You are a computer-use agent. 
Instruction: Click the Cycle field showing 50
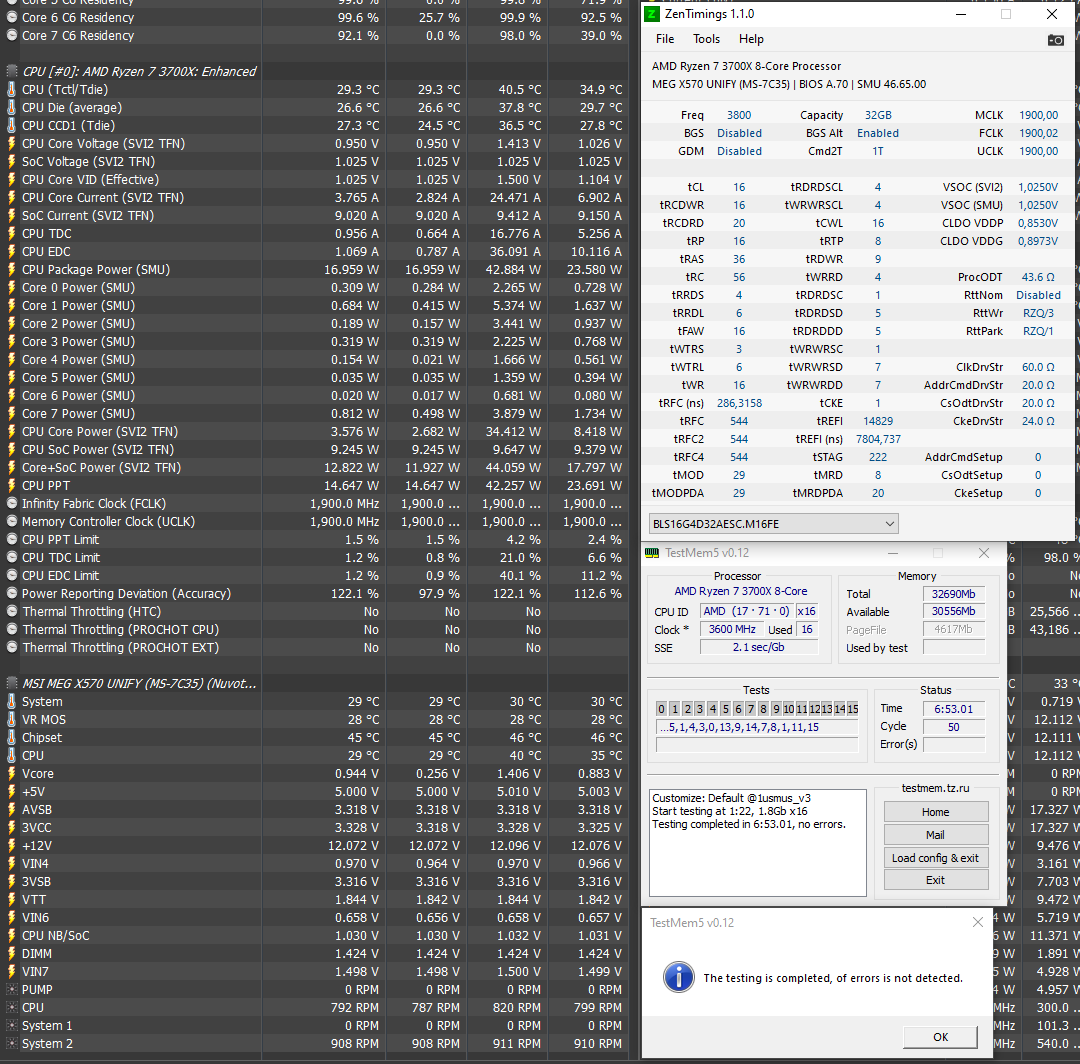click(x=954, y=727)
